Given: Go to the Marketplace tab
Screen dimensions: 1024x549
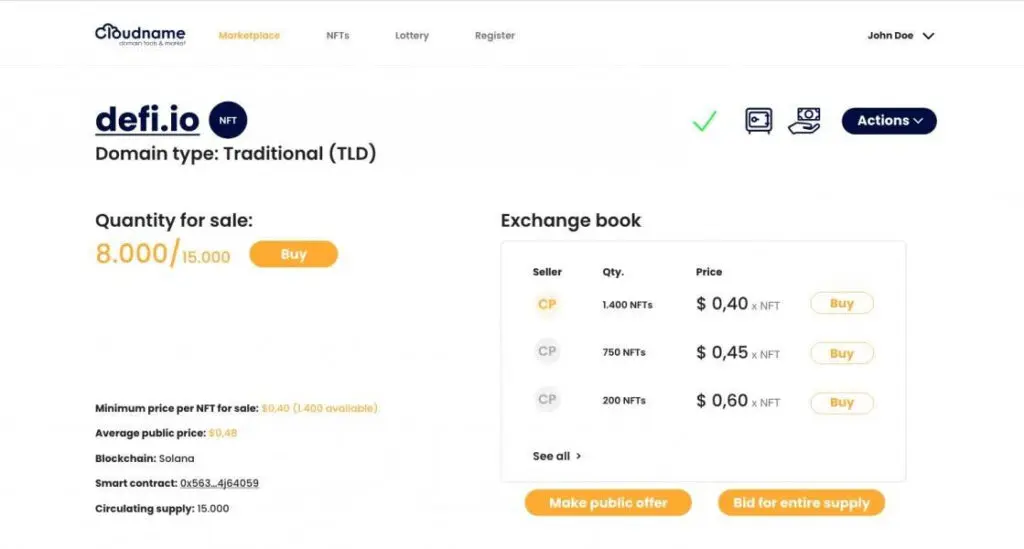Looking at the screenshot, I should 249,36.
